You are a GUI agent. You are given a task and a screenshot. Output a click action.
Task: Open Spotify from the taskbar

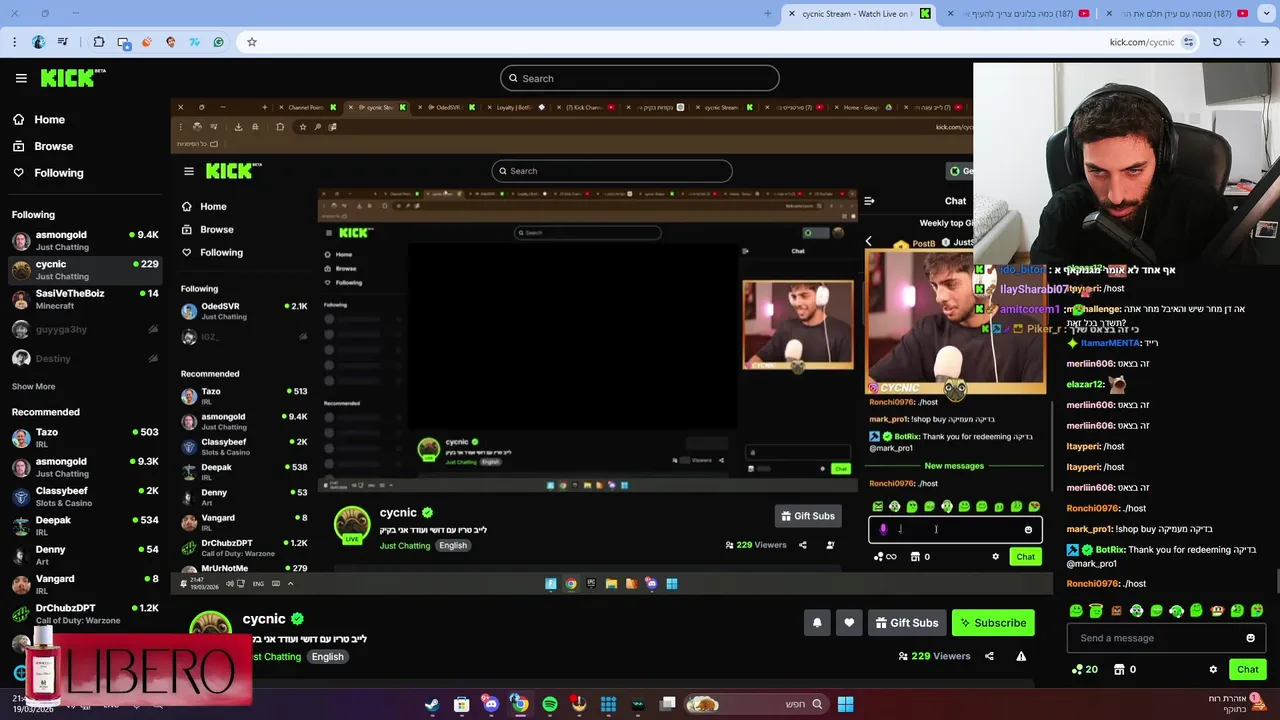(550, 704)
